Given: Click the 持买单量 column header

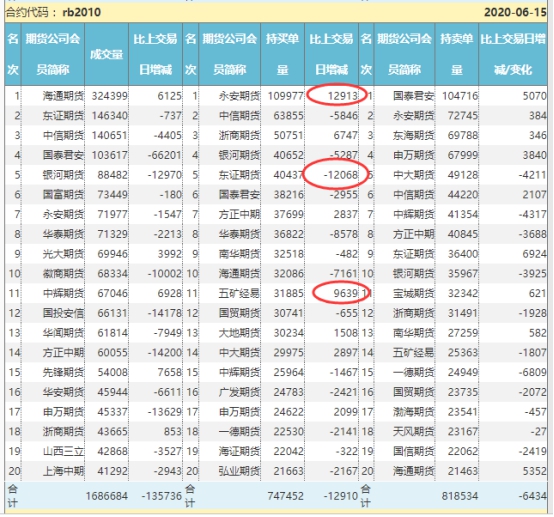Looking at the screenshot, I should 282,54.
